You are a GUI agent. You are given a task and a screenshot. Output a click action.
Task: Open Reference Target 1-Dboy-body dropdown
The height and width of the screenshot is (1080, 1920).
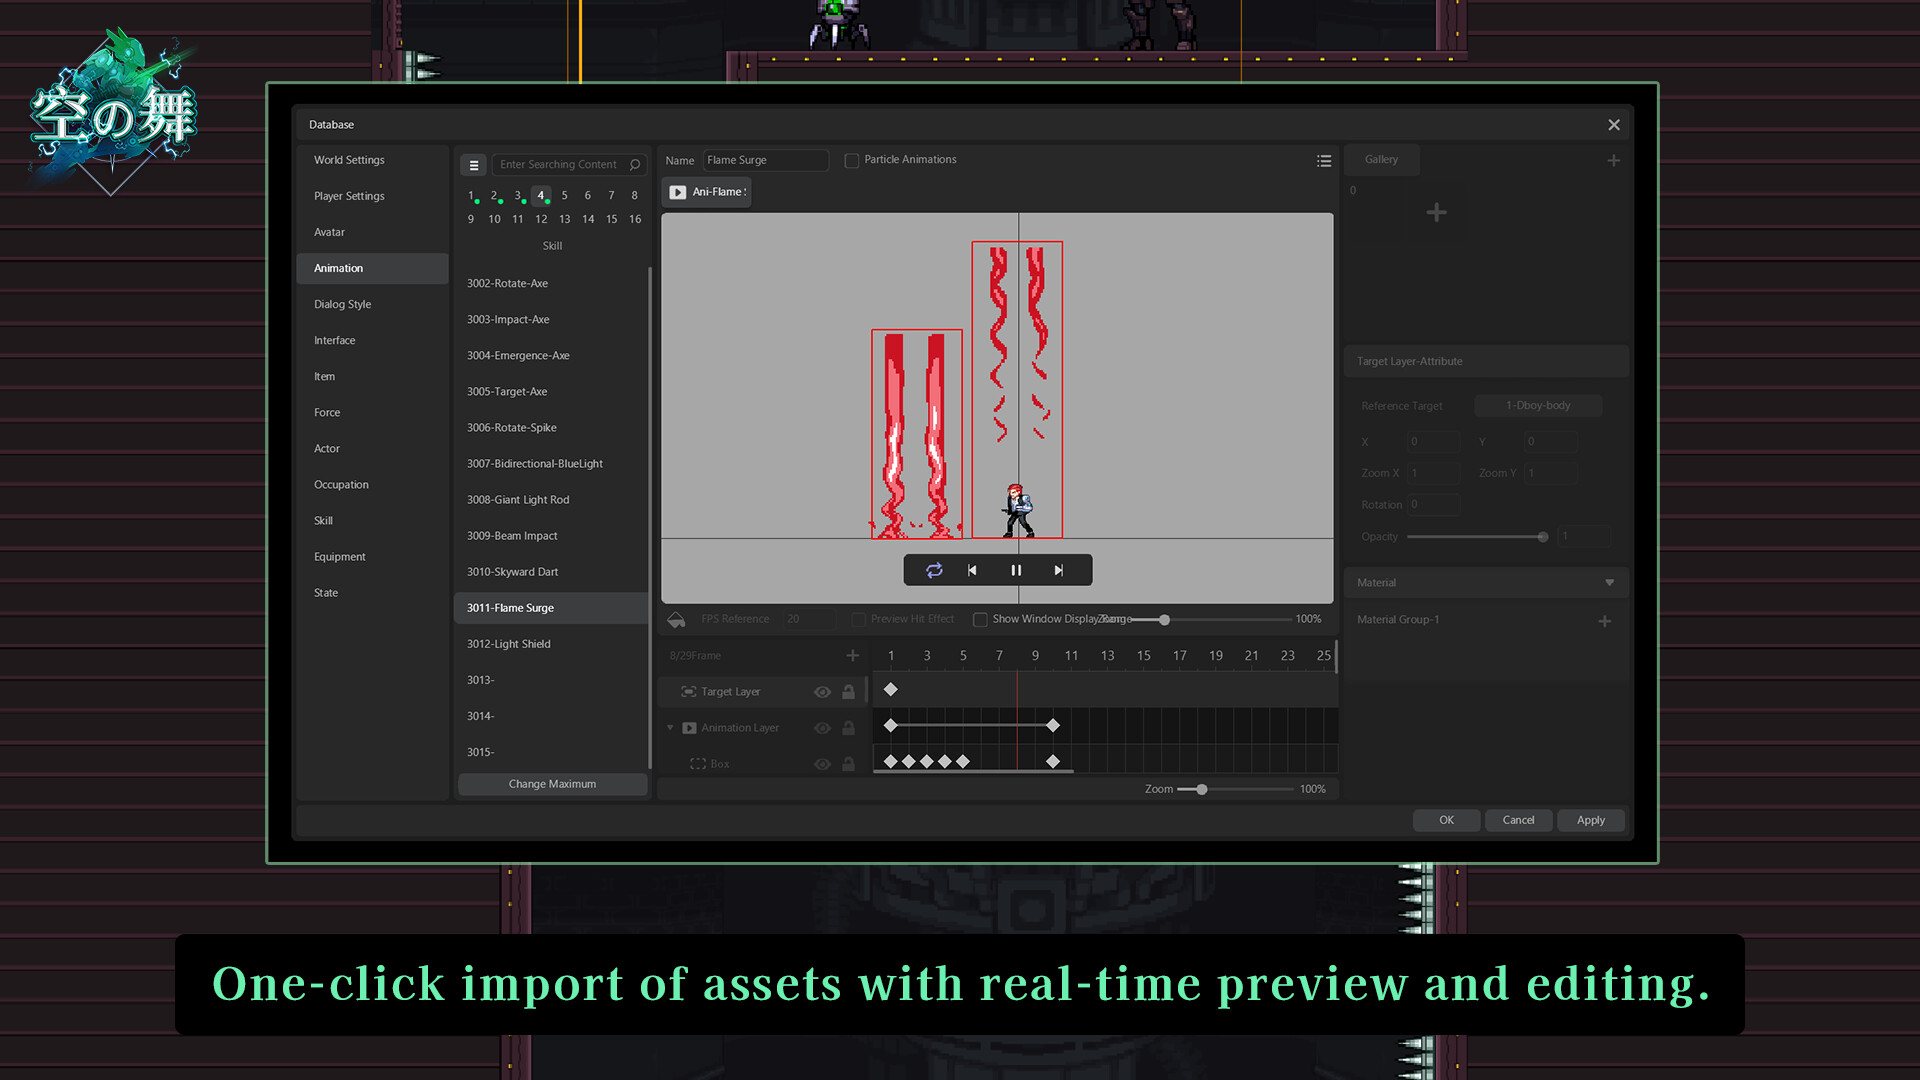(x=1537, y=406)
